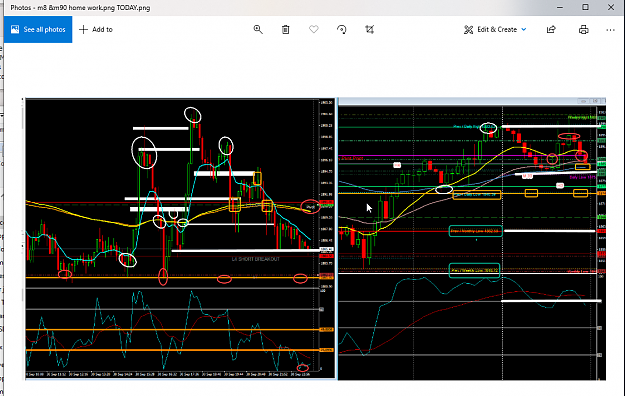
Task: Minimize the Photos window
Action: click(560, 7)
